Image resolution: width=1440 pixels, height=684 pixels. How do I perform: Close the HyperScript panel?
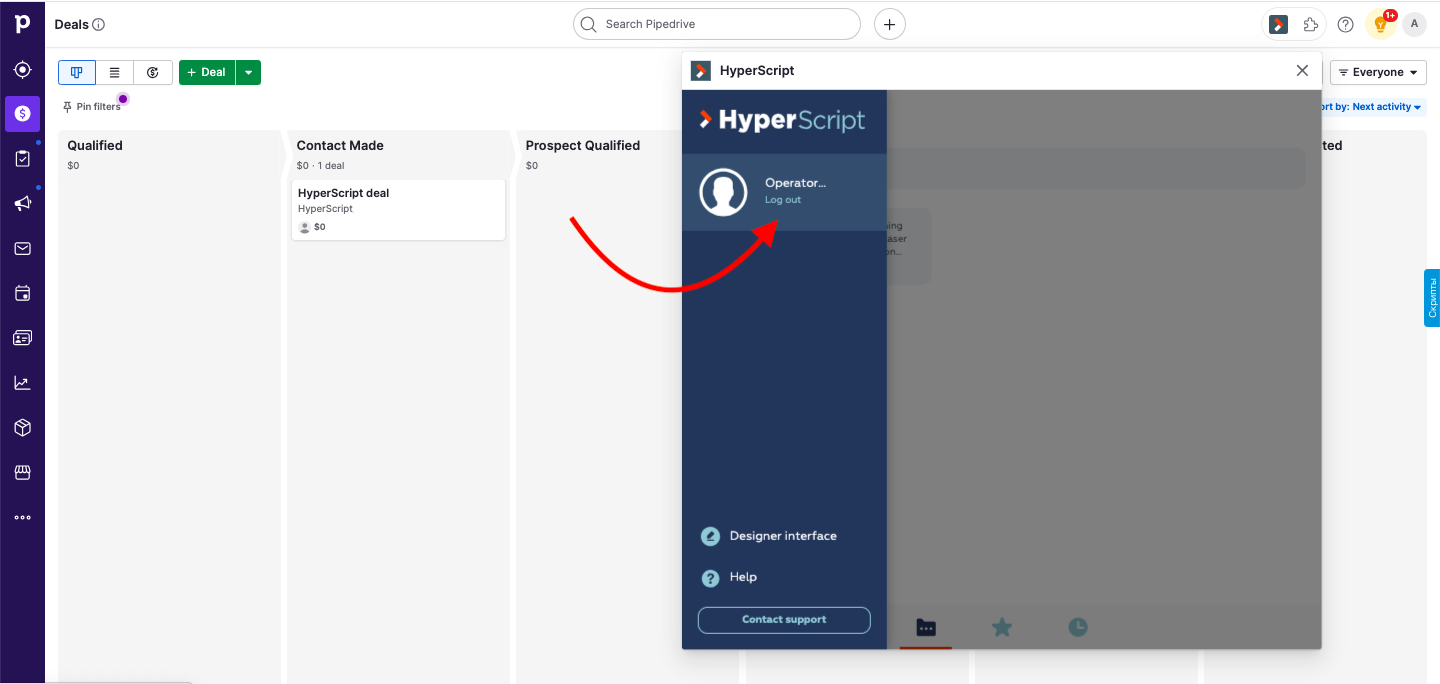[1302, 70]
